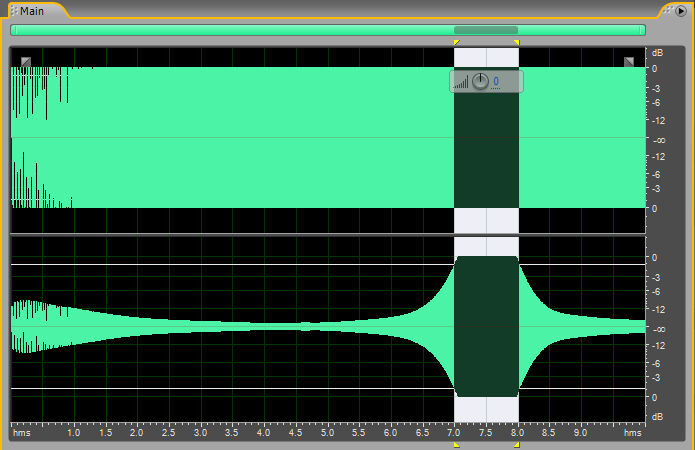695x450 pixels.
Task: Click the fade-in handle at top left
Action: click(x=26, y=62)
